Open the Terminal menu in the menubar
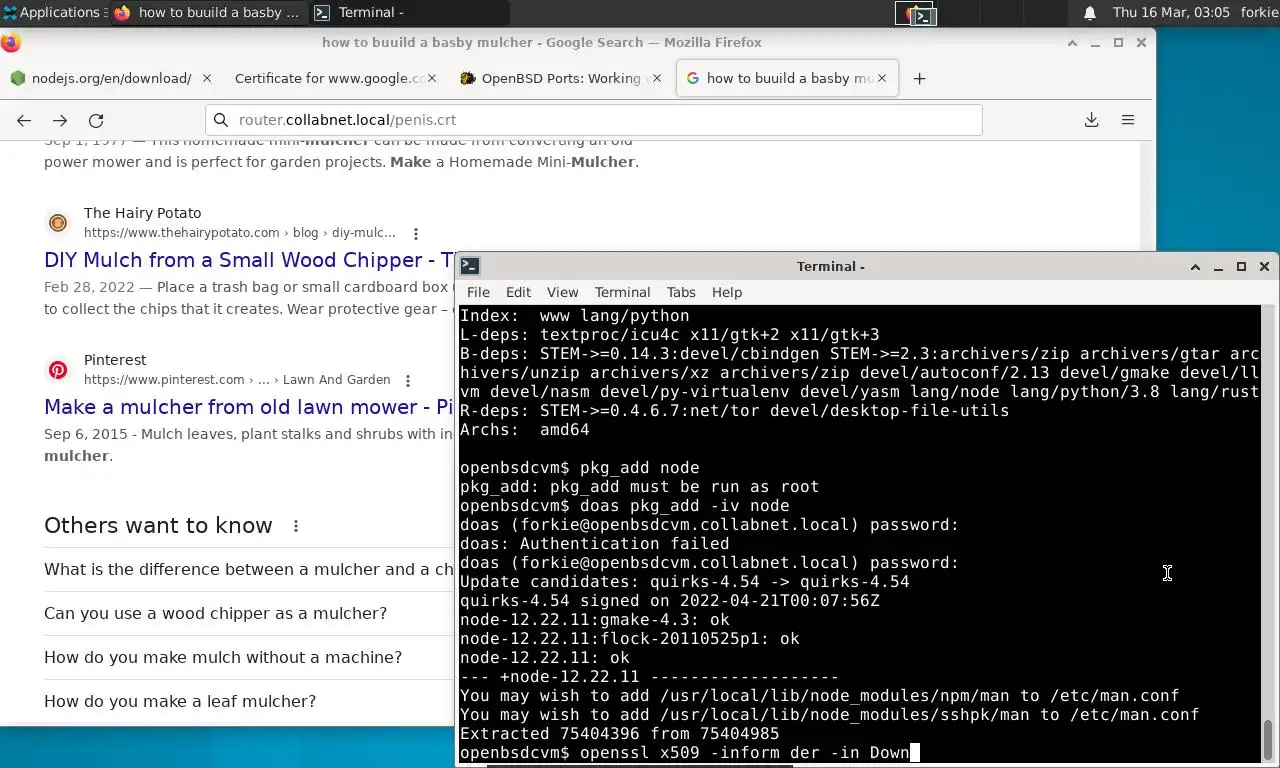Screen dimensions: 1280x768 (622, 292)
